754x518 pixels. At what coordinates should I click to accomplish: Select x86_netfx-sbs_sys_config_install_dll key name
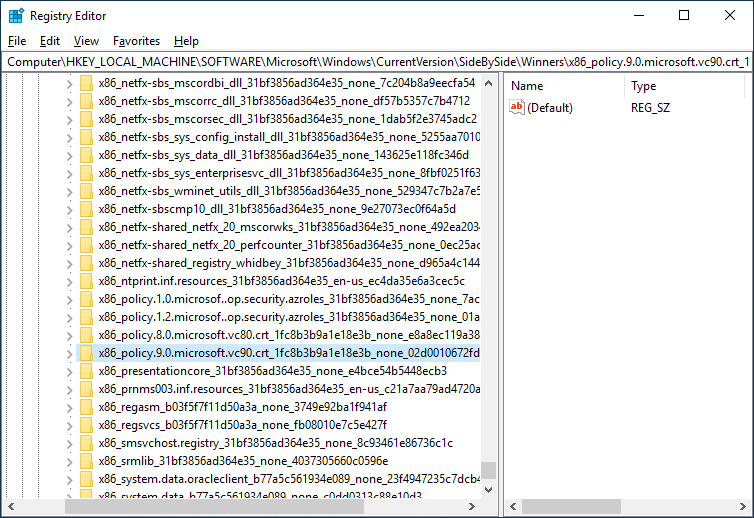click(289, 137)
